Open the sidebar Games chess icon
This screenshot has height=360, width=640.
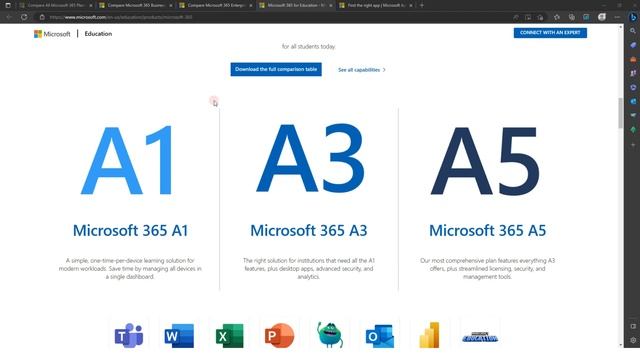pyautogui.click(x=633, y=73)
